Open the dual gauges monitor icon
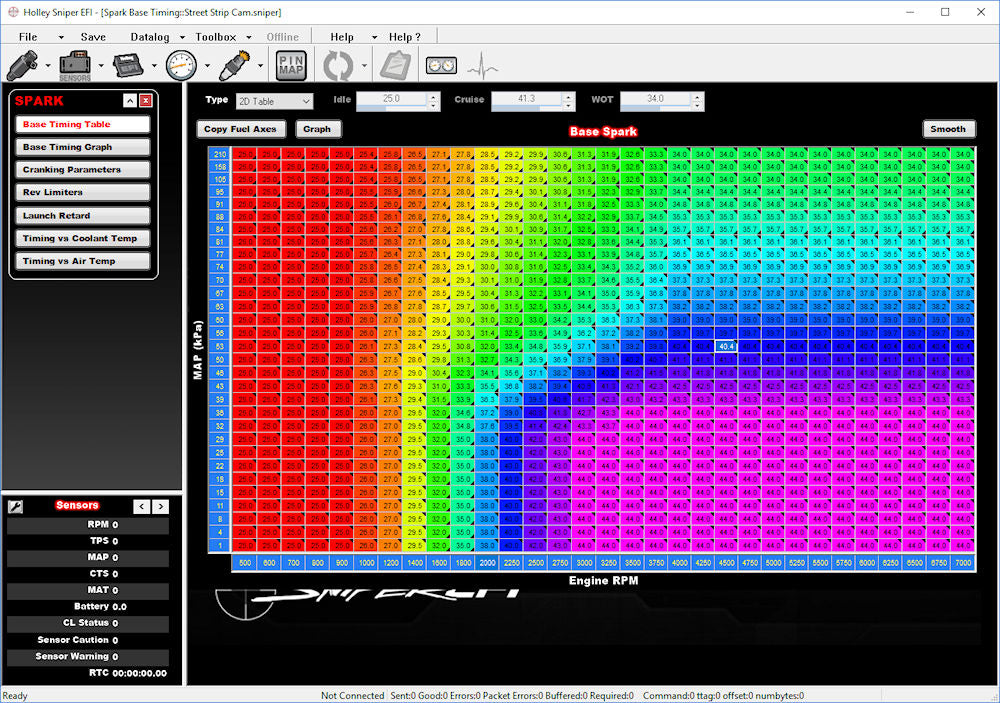This screenshot has height=703, width=1000. [x=440, y=65]
